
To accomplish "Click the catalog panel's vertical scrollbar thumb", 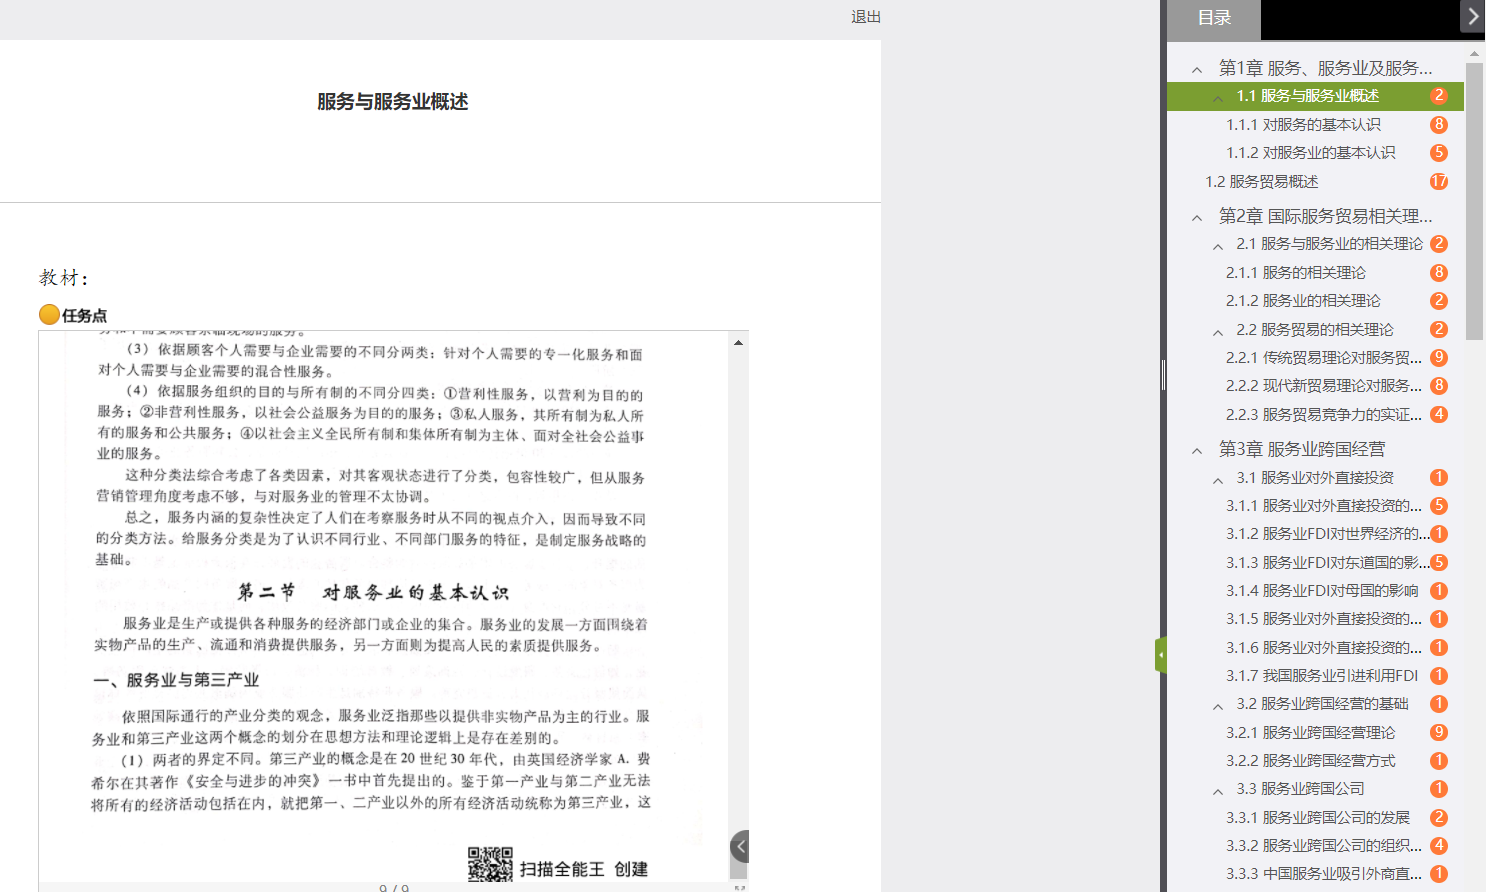I will tap(1474, 200).
